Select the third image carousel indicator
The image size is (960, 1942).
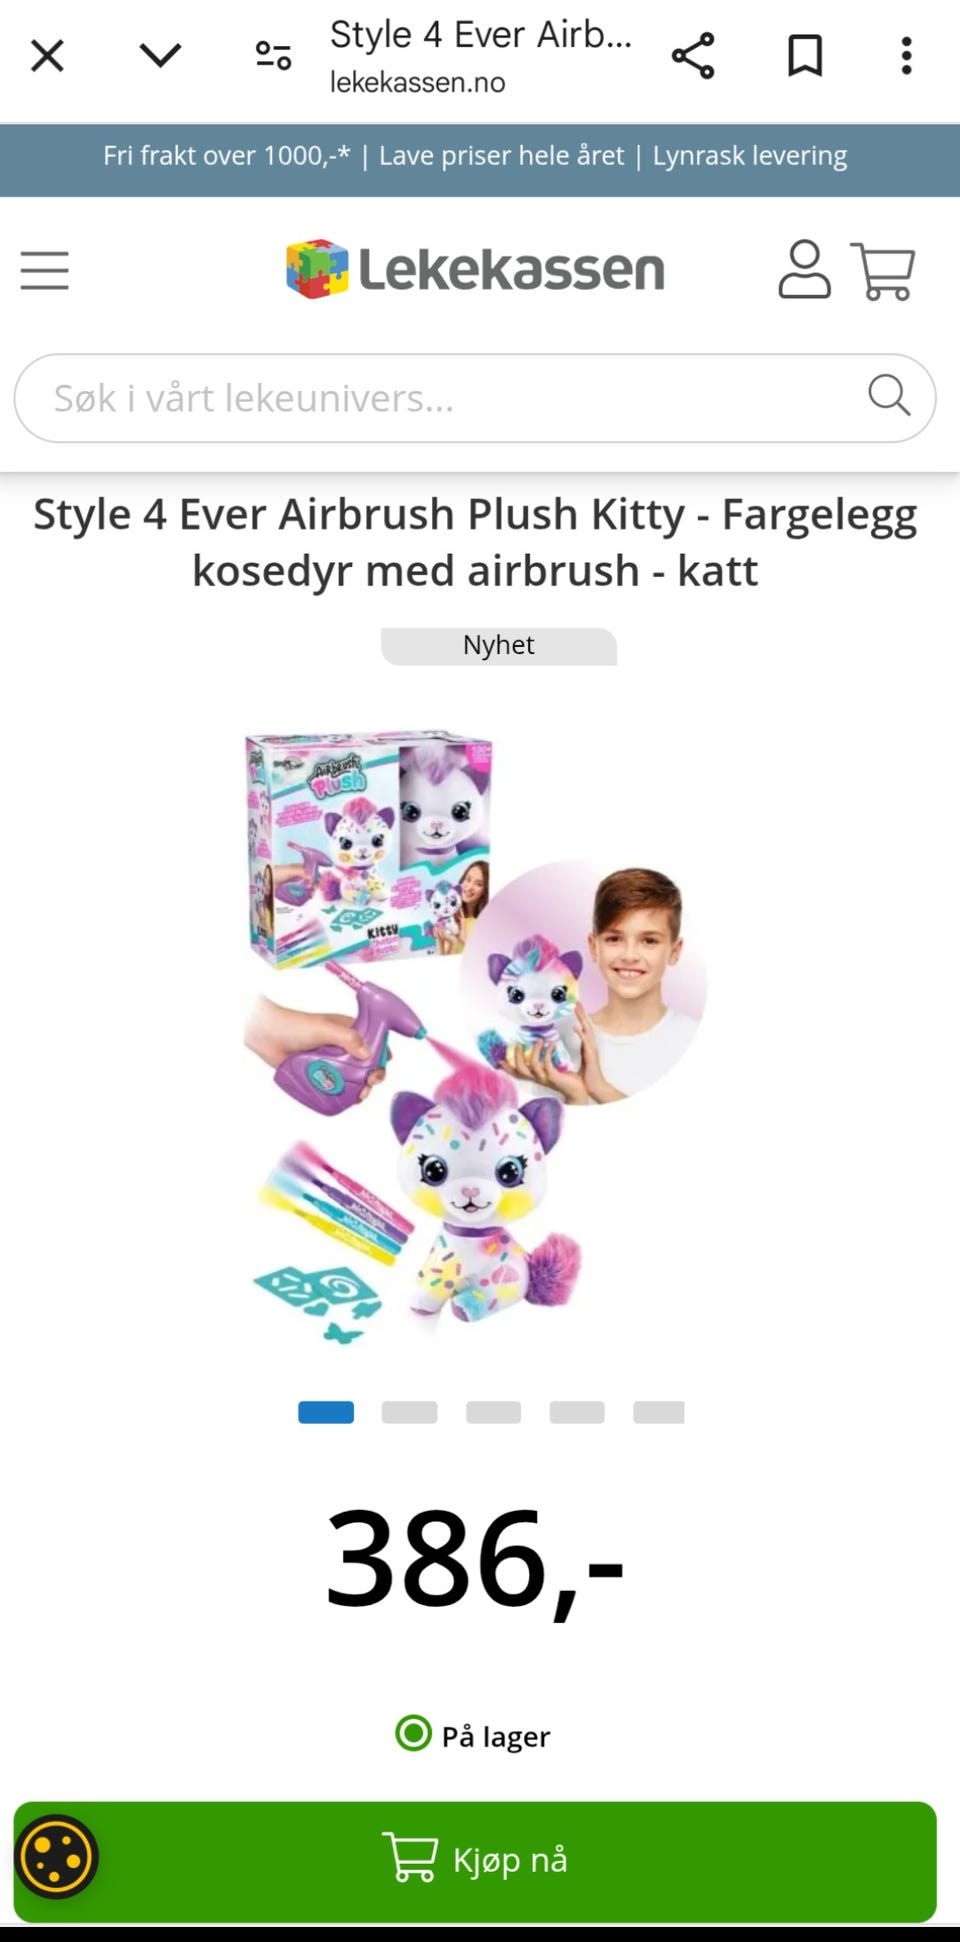(x=493, y=1412)
